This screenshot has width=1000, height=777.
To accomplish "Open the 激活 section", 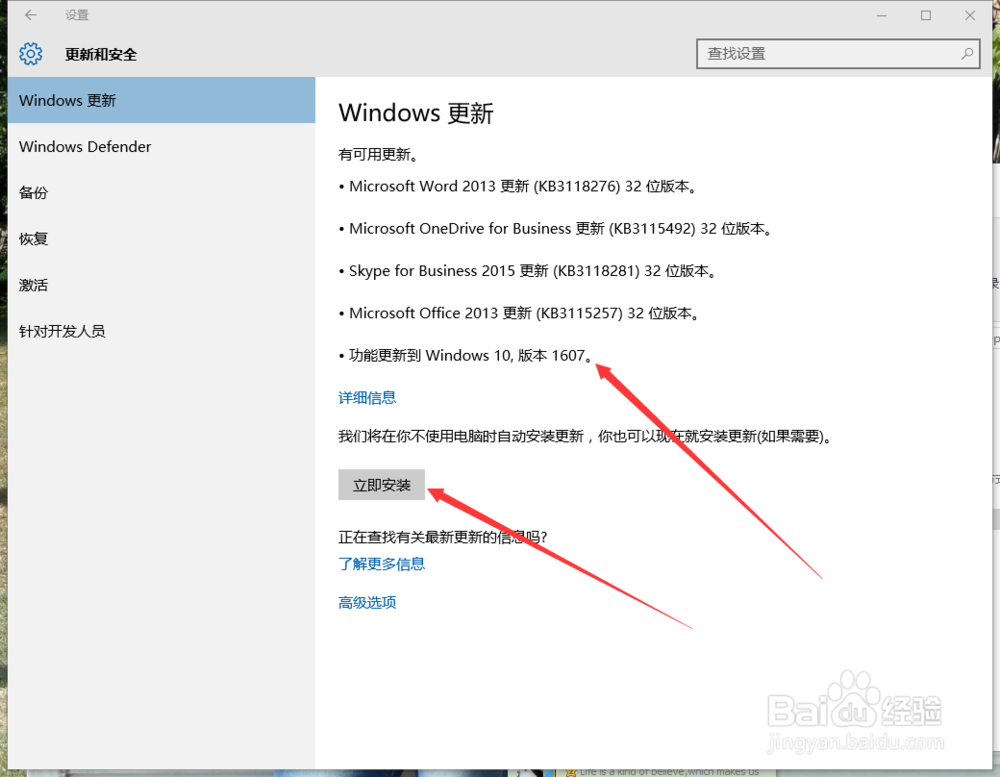I will (x=161, y=285).
